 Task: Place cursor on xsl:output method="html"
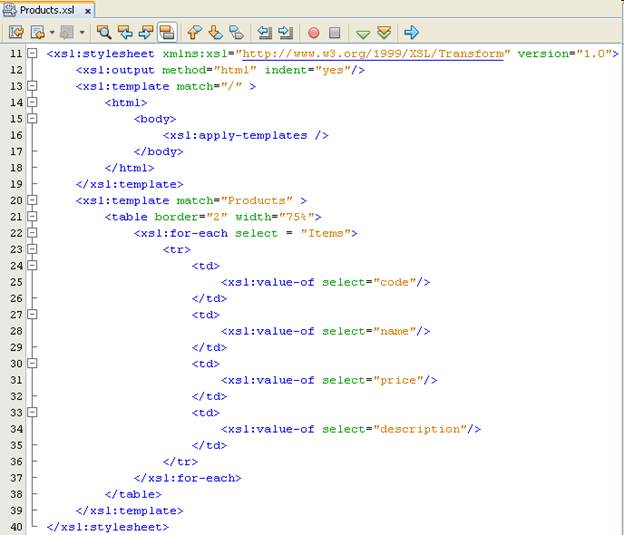coord(166,70)
